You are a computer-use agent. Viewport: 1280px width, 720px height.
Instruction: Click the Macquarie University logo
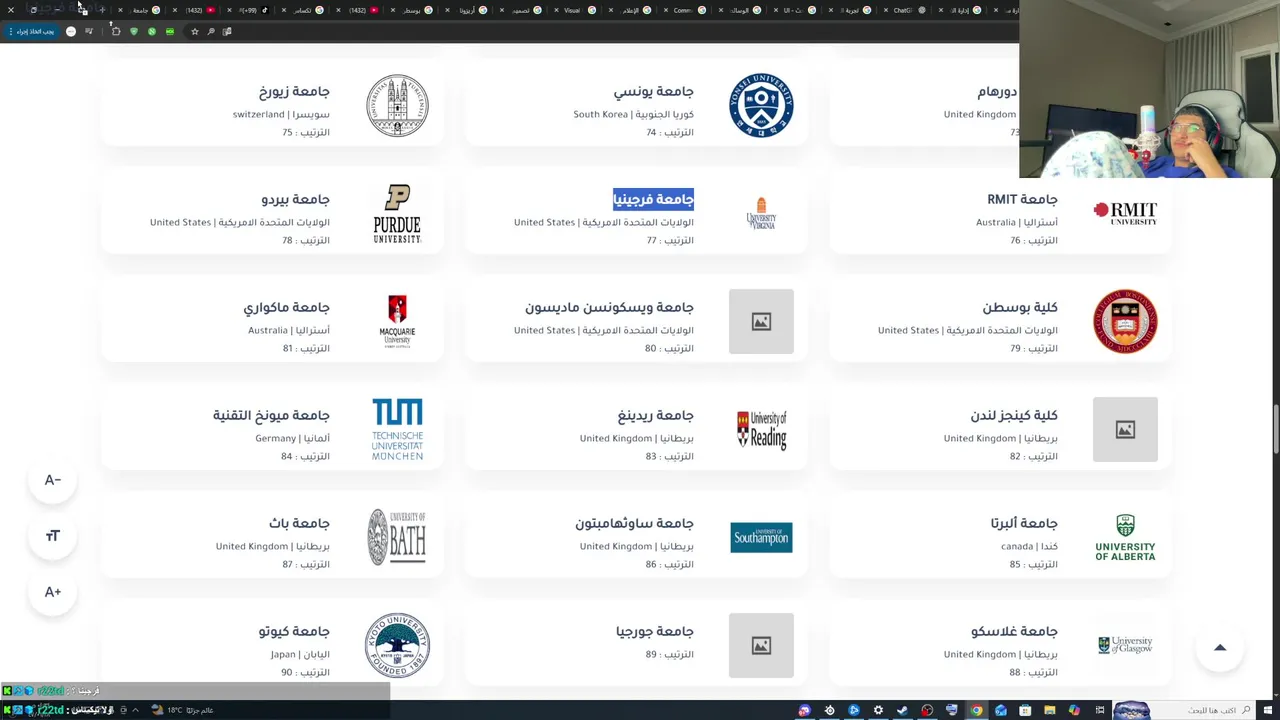397,321
